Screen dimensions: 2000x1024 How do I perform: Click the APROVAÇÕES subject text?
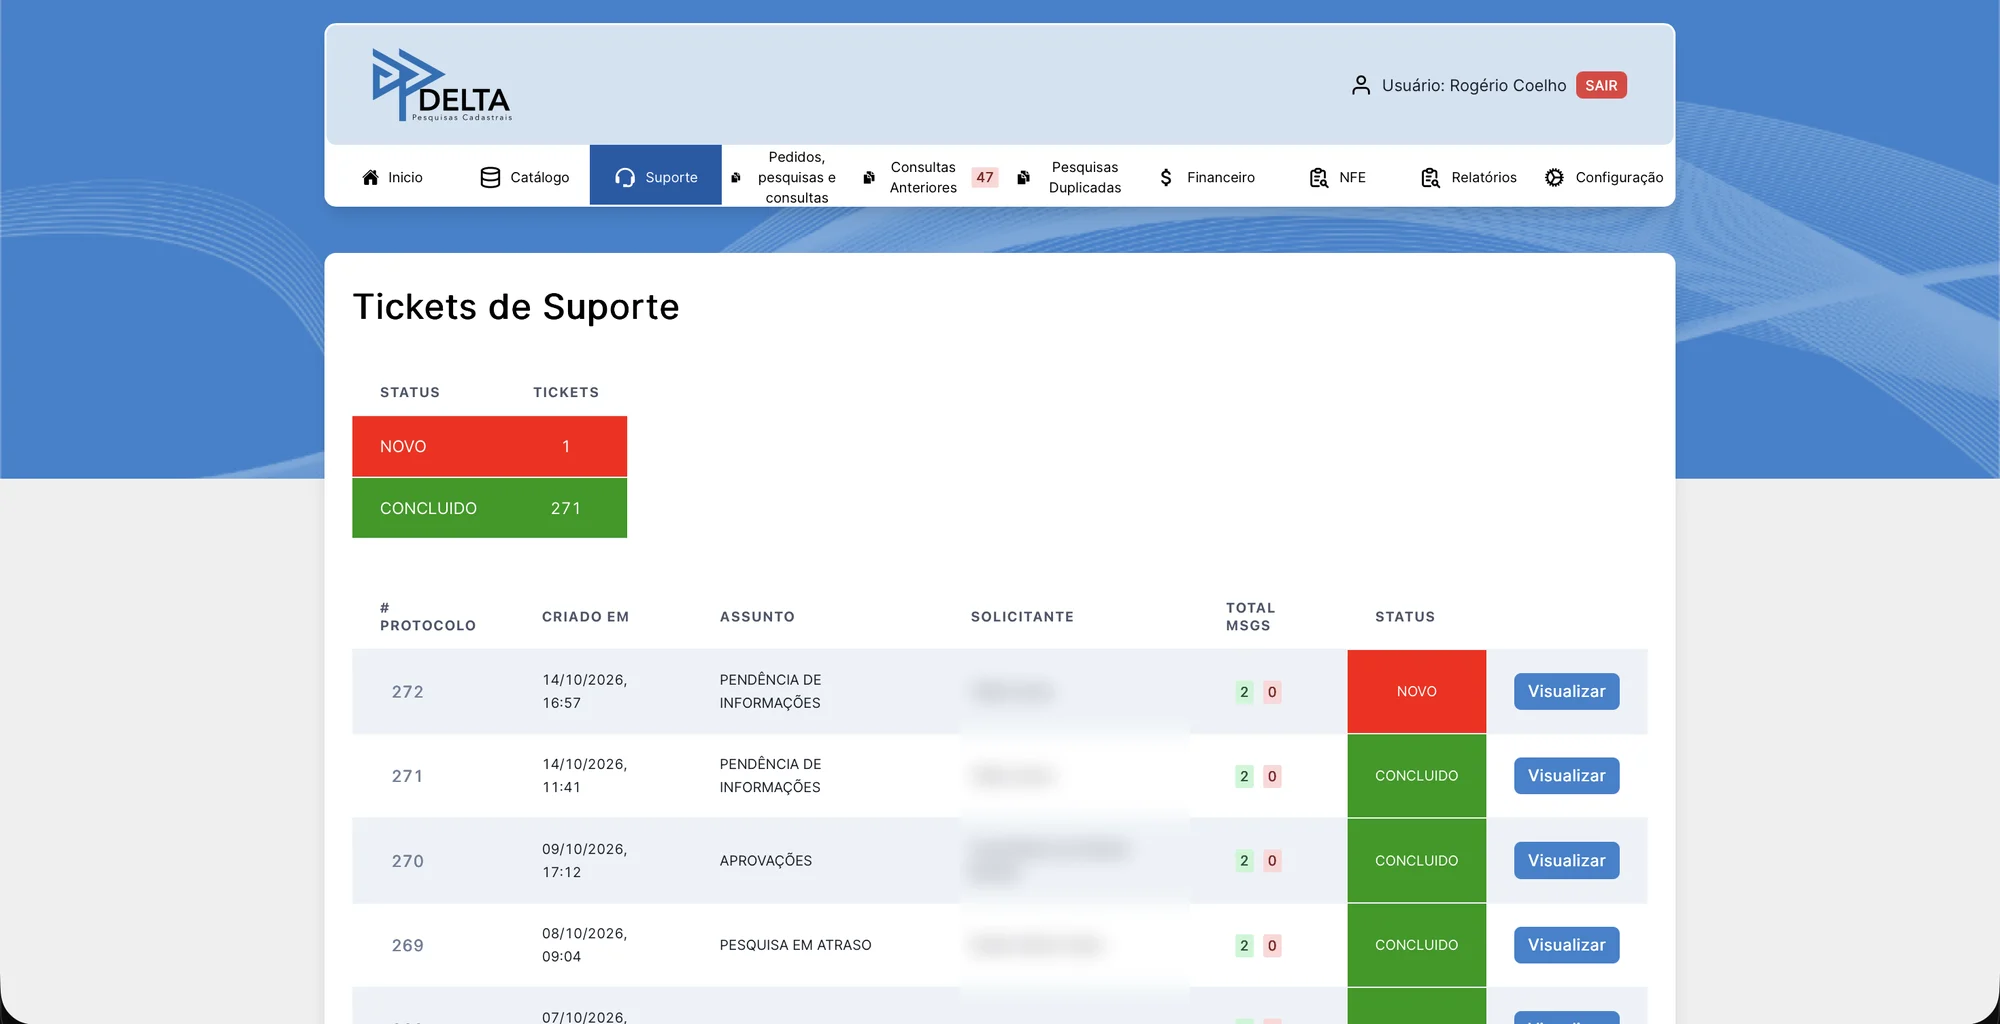[766, 861]
